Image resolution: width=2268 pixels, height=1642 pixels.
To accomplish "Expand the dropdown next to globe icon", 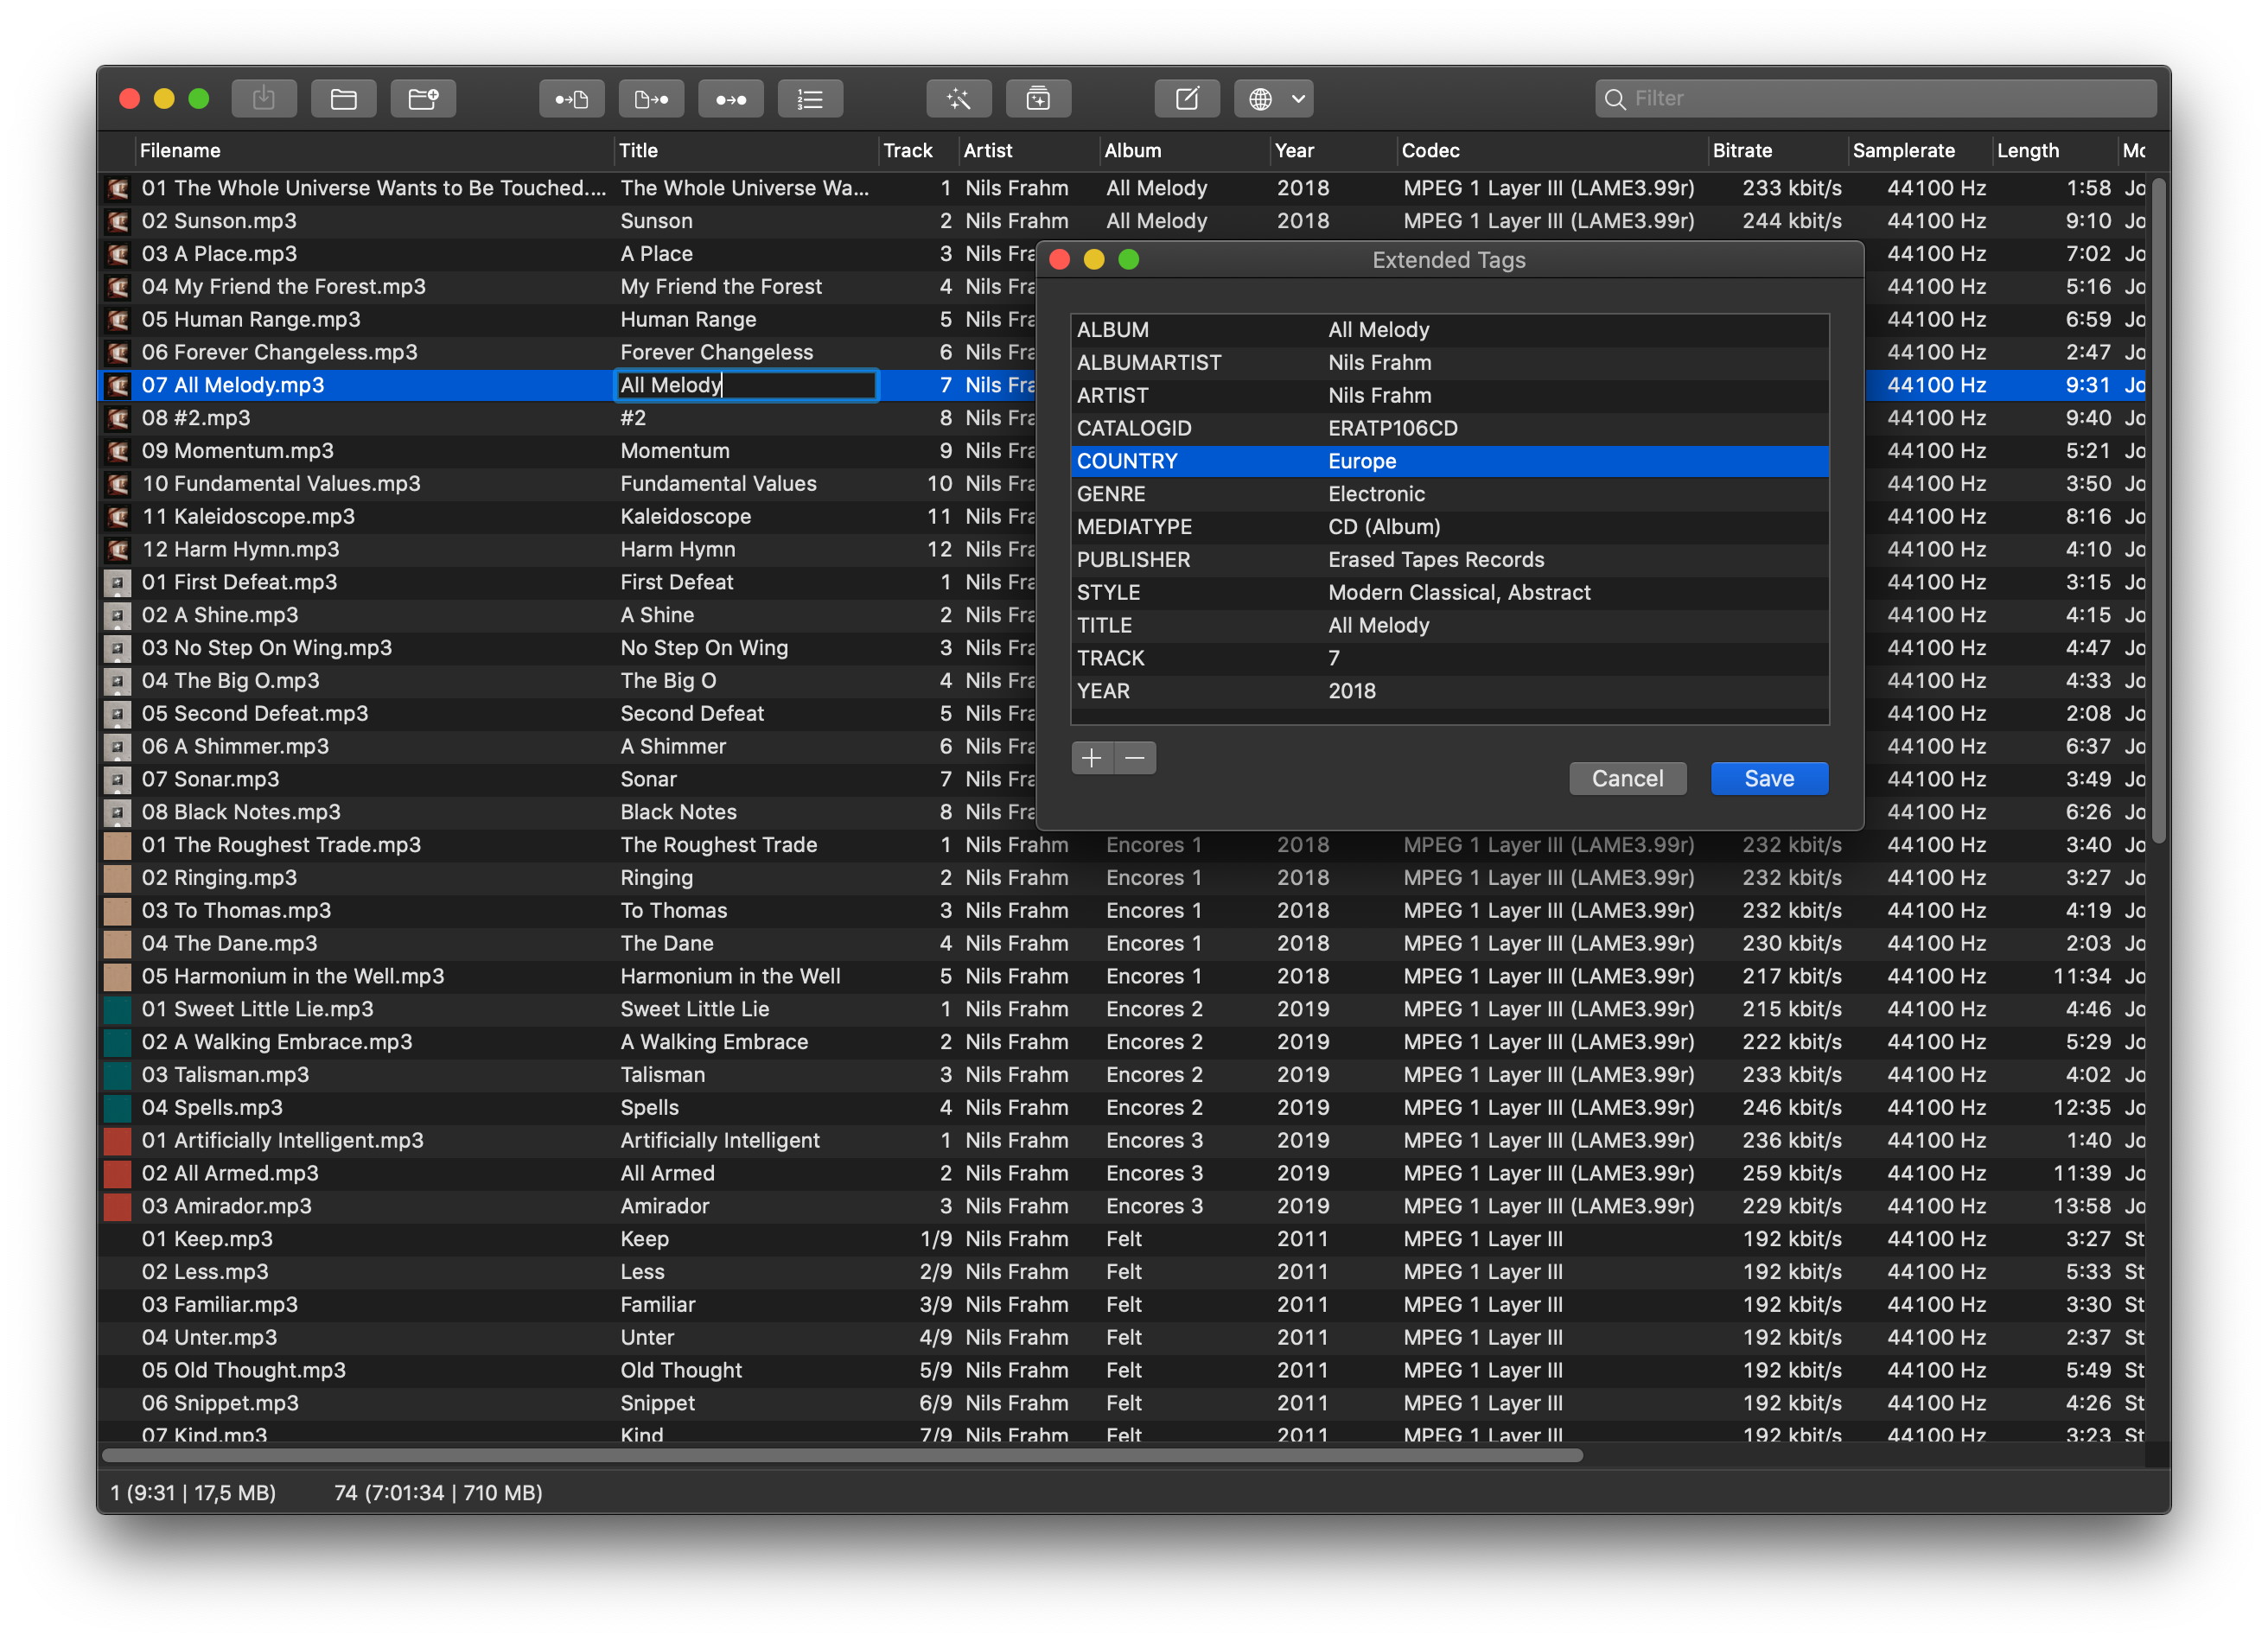I will pyautogui.click(x=1296, y=99).
